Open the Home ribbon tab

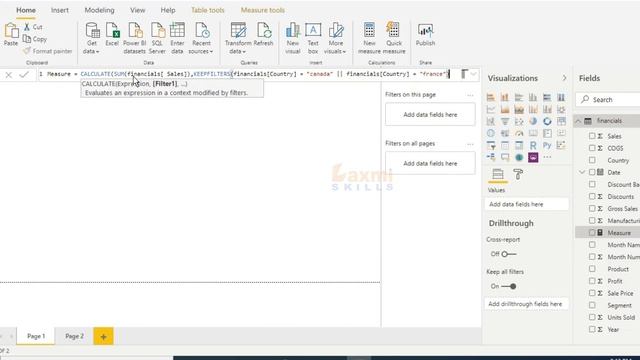click(26, 10)
